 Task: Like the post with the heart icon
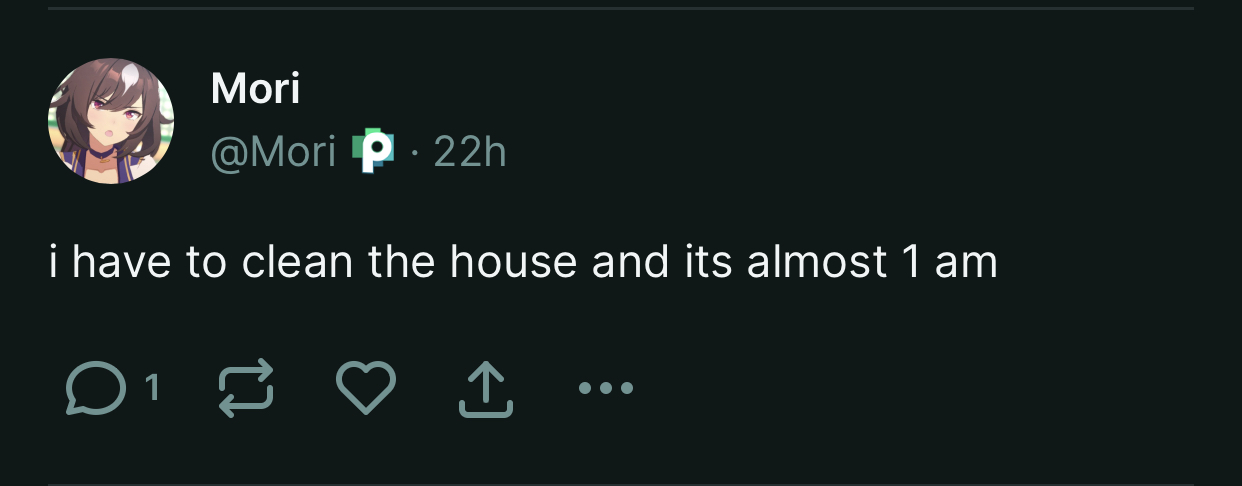pyautogui.click(x=366, y=387)
